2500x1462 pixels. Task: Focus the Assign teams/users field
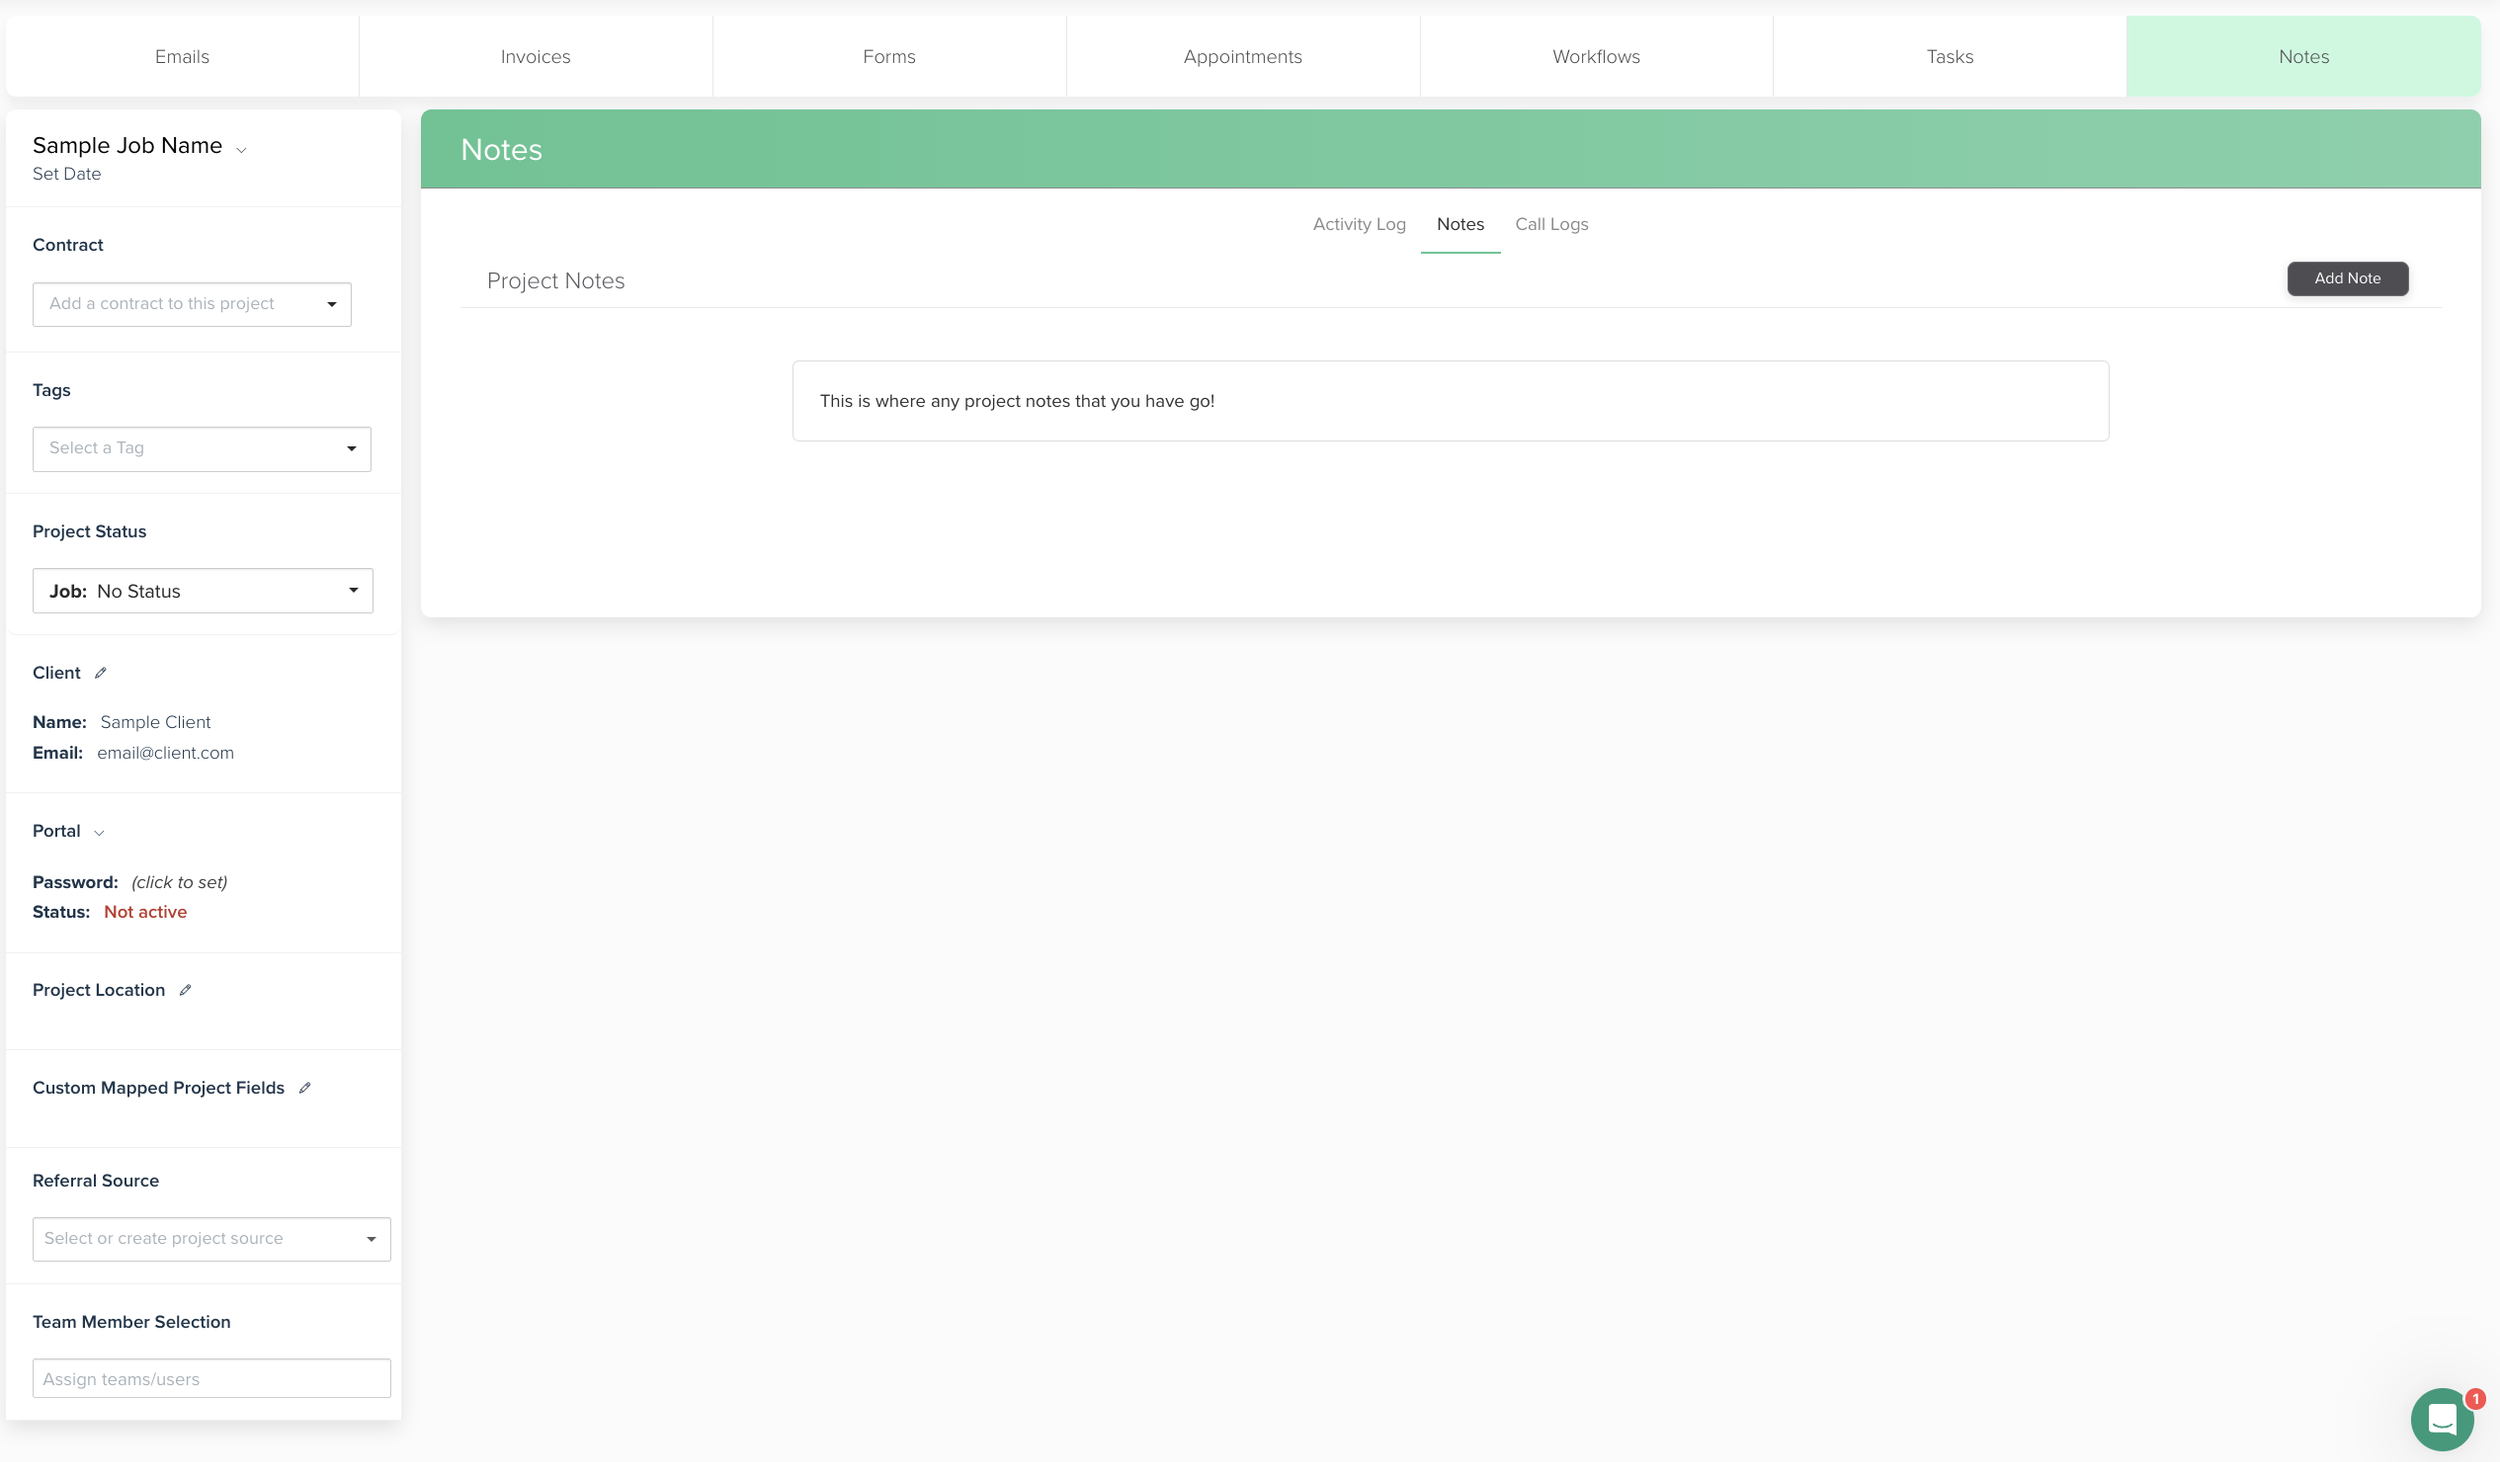click(211, 1378)
